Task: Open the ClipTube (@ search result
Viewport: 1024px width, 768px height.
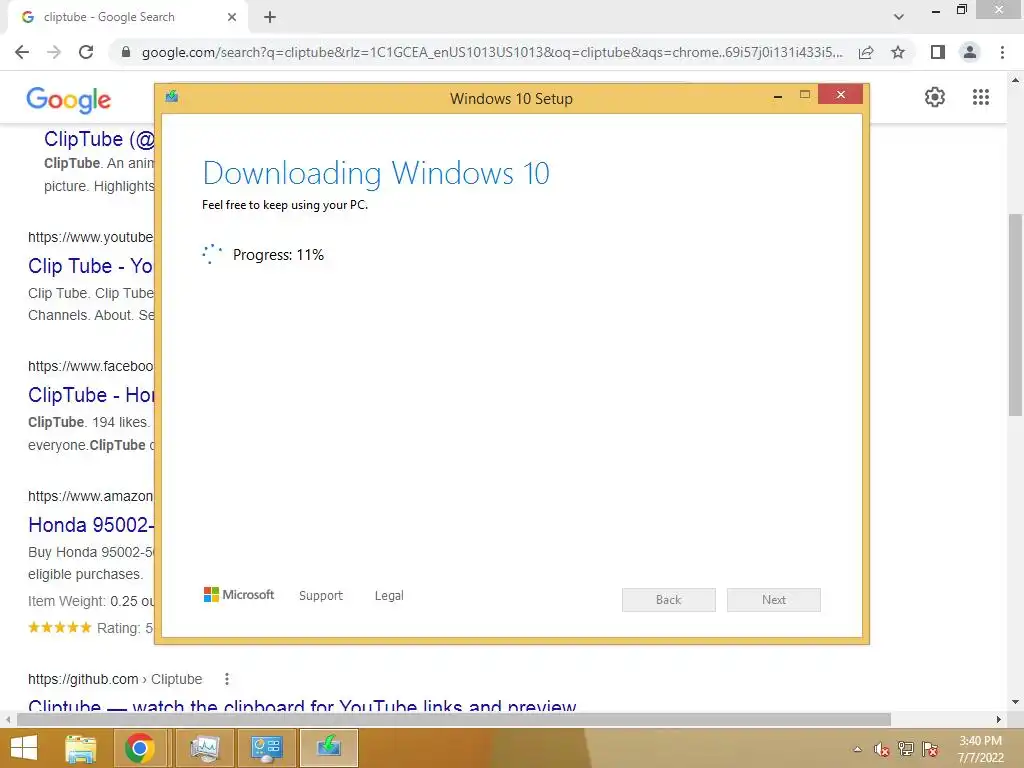Action: tap(99, 138)
